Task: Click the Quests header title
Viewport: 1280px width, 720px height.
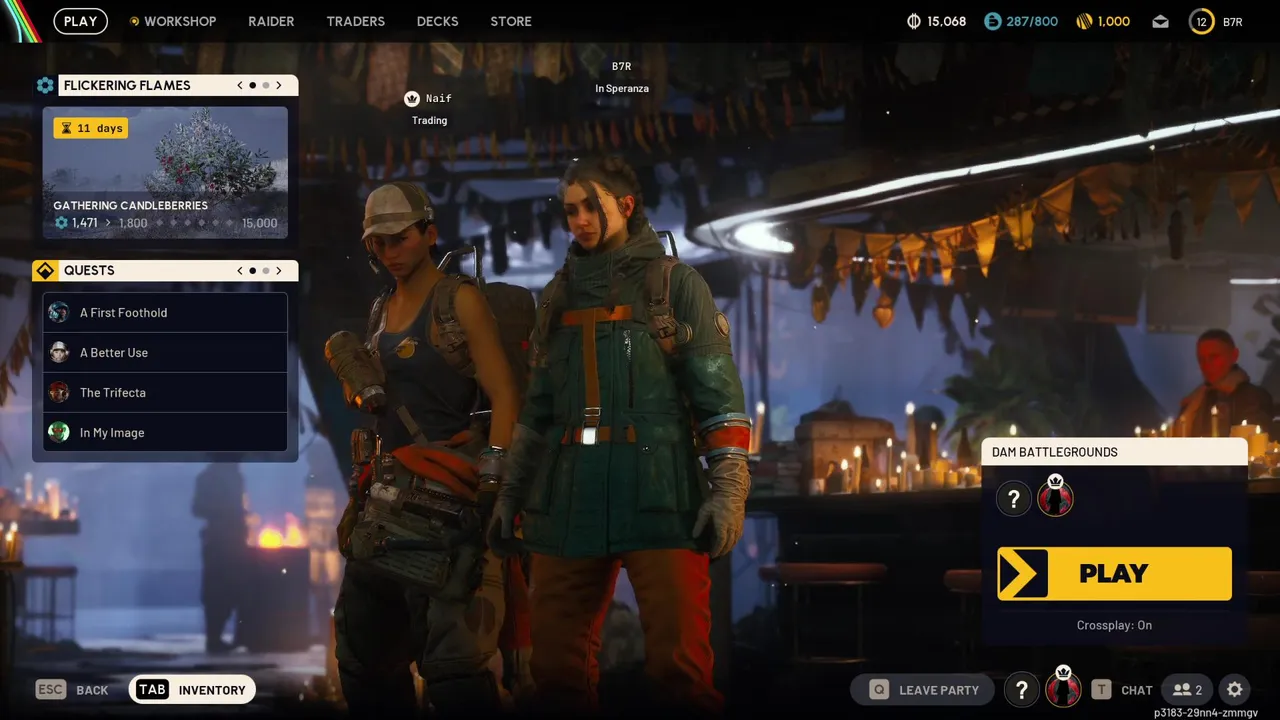Action: tap(89, 270)
